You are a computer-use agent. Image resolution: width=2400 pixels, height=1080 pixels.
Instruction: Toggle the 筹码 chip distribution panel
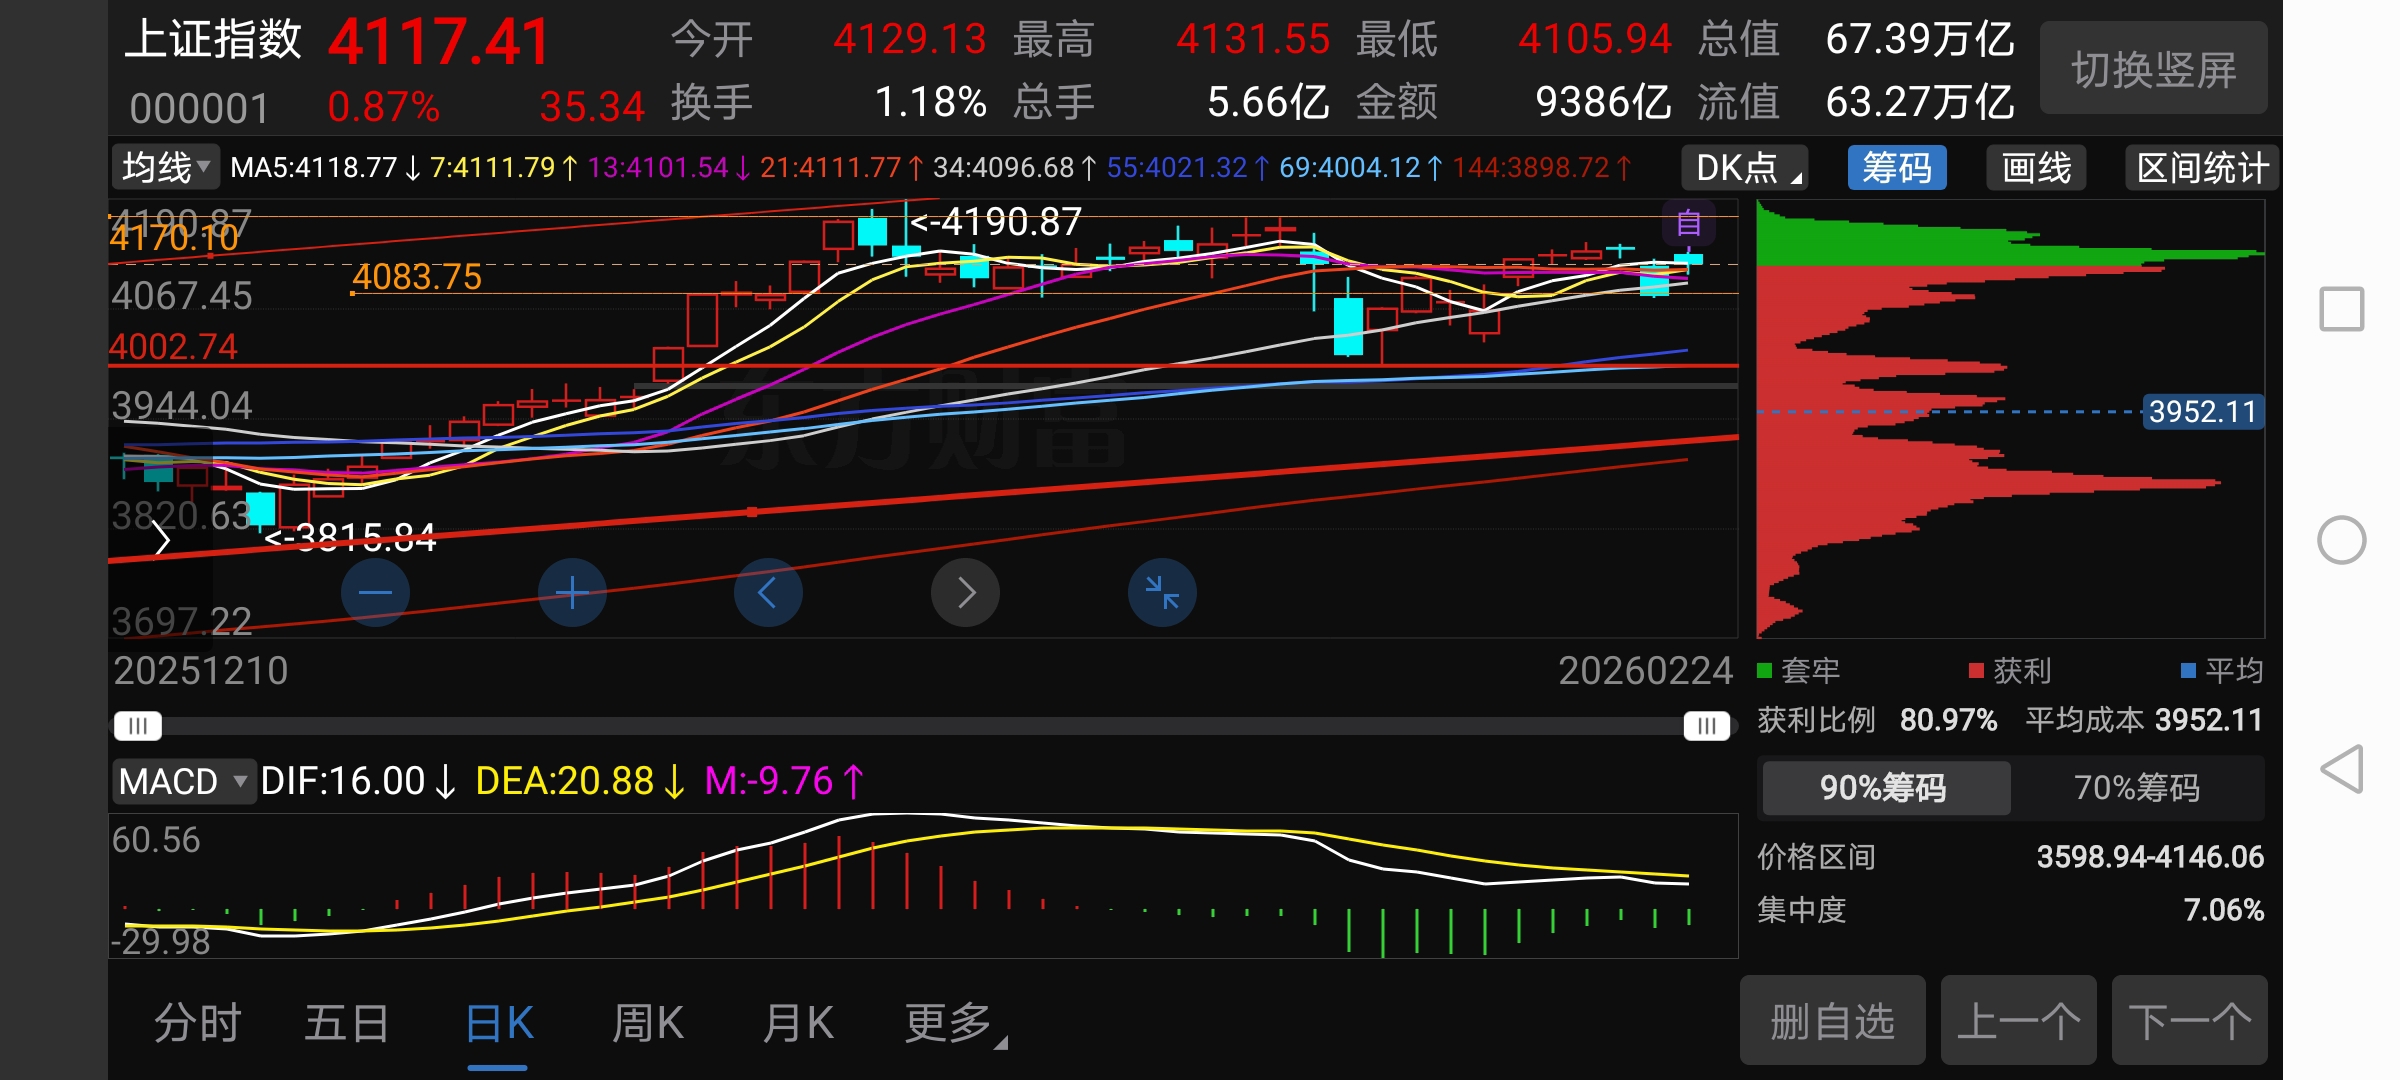1897,168
